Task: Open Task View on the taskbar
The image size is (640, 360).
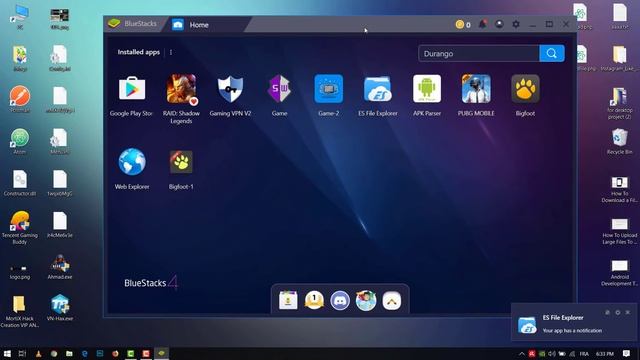Action: 22,353
